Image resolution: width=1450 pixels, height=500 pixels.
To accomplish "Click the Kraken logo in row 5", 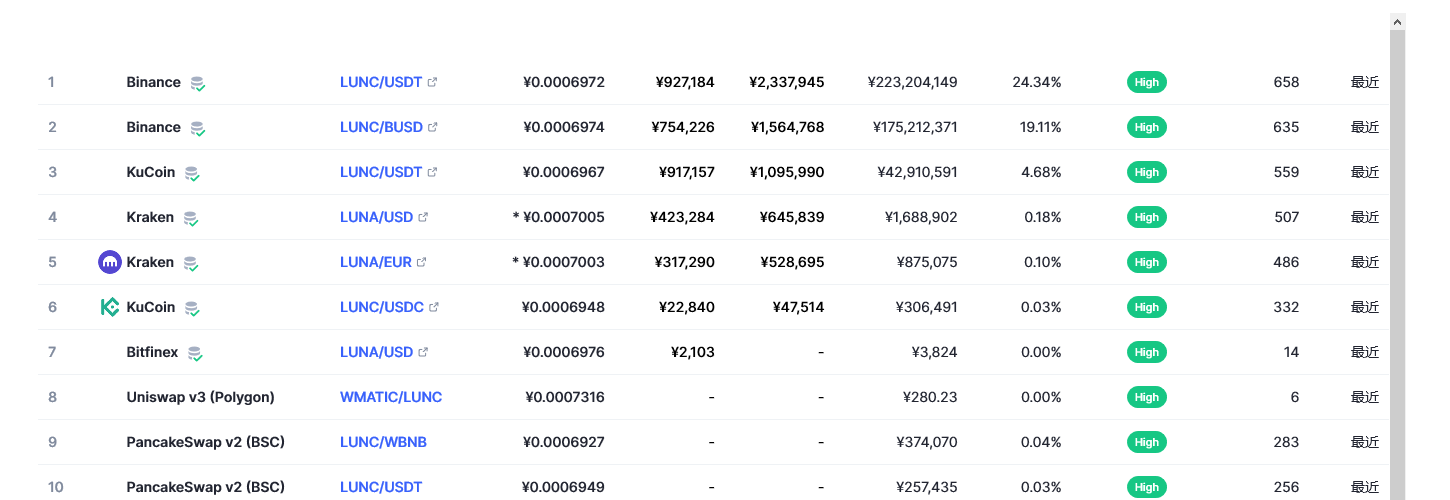I will tap(110, 262).
